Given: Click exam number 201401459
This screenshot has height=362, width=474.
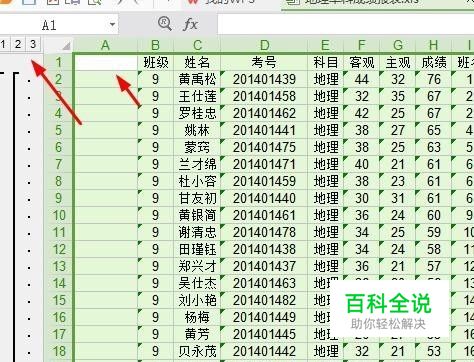Looking at the screenshot, I should pos(264,181).
